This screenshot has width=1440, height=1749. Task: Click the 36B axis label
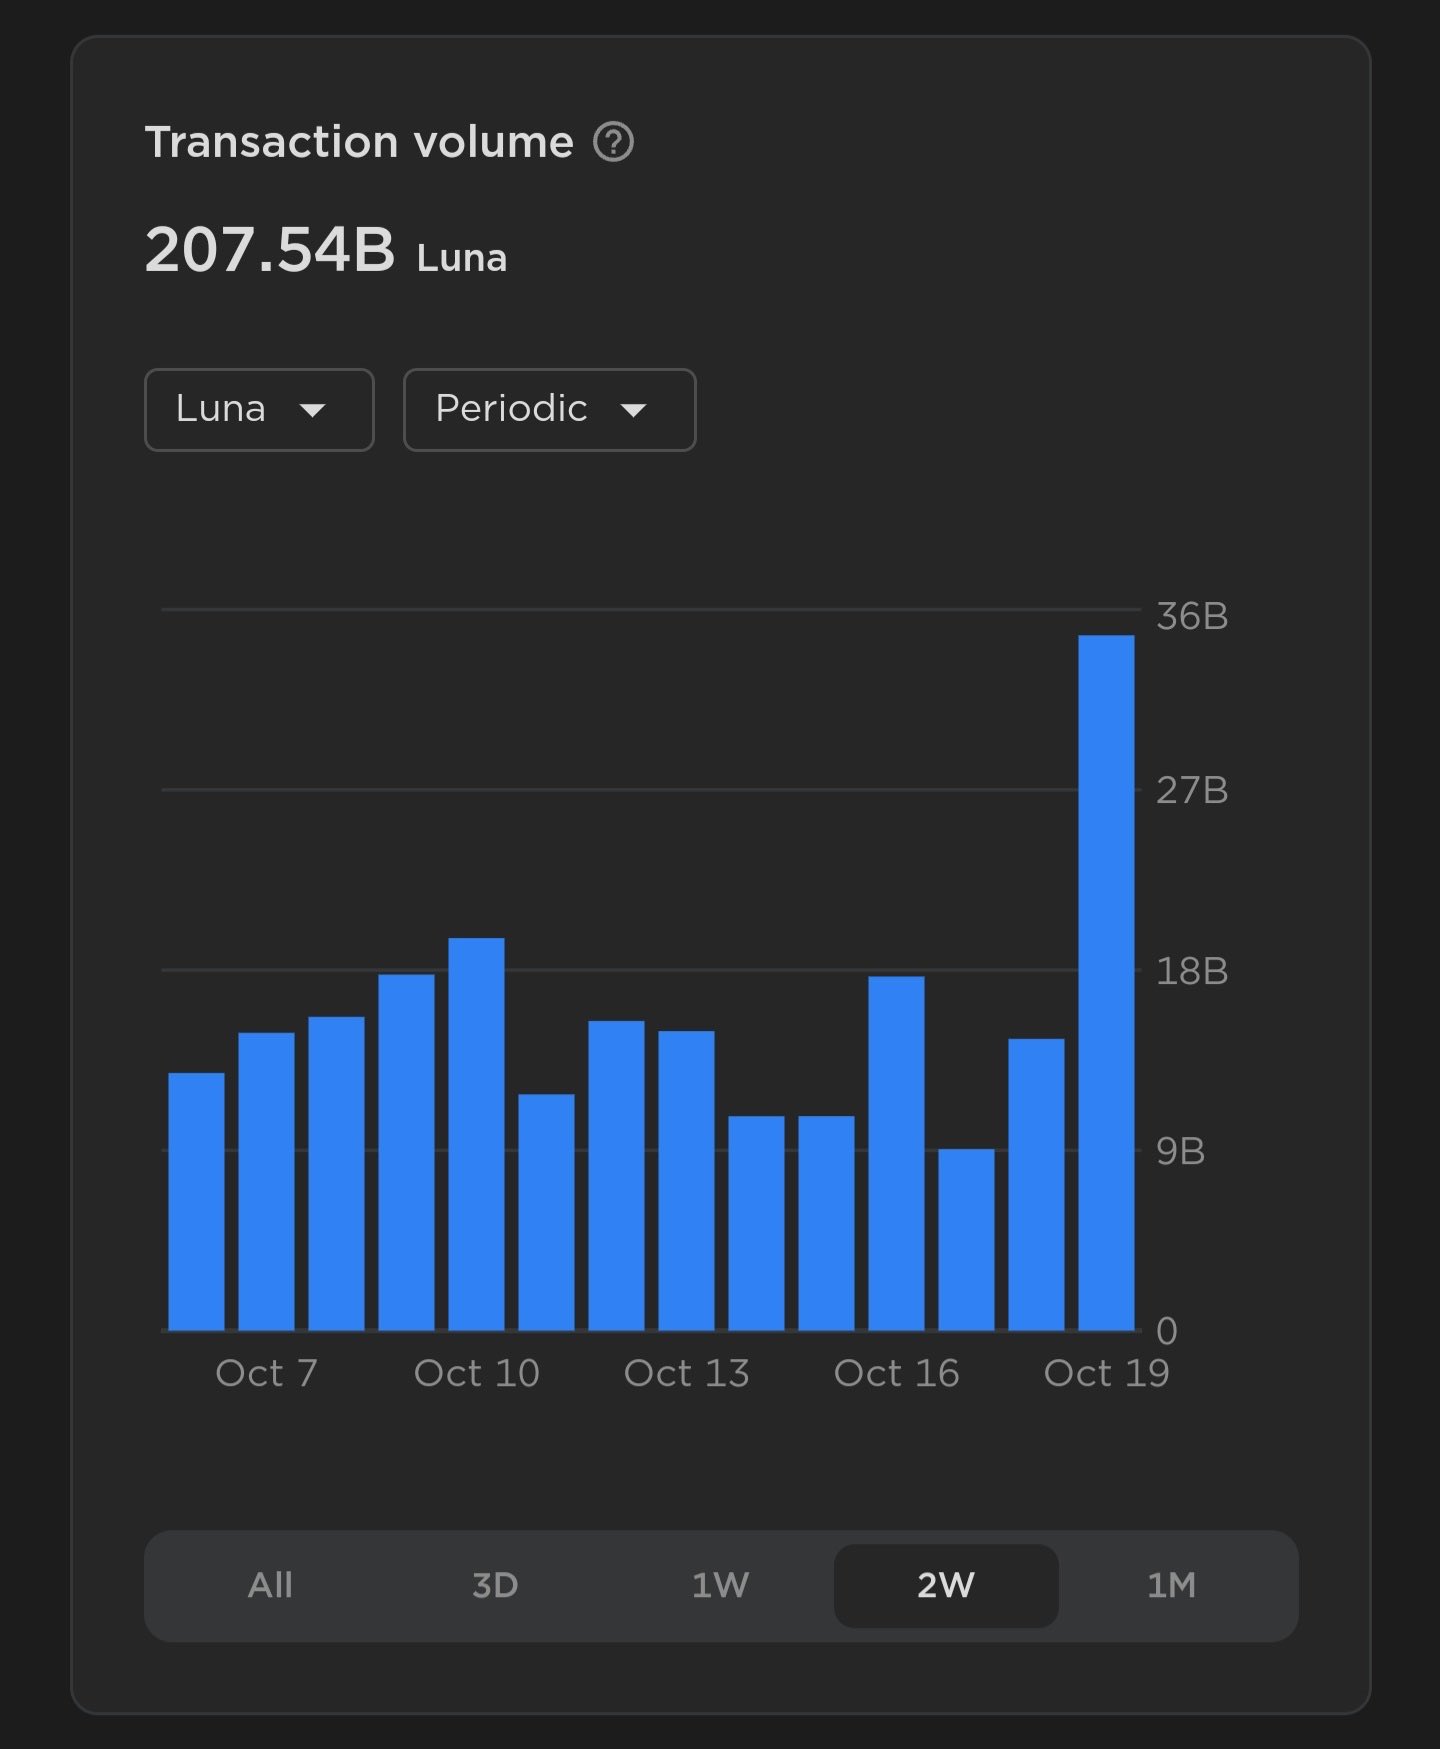(1192, 616)
